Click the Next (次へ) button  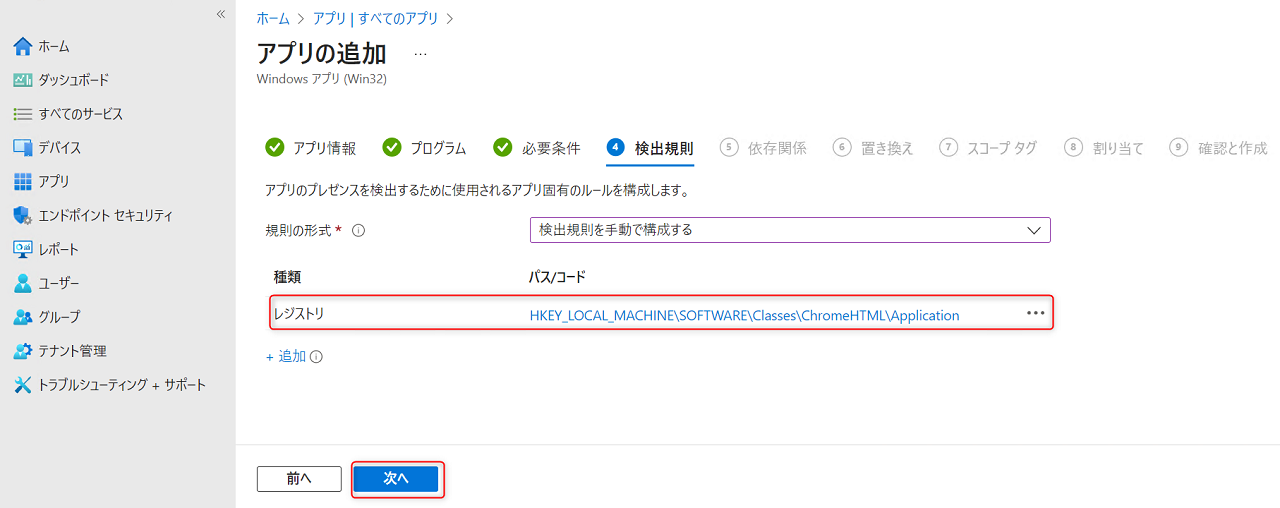pyautogui.click(x=396, y=479)
